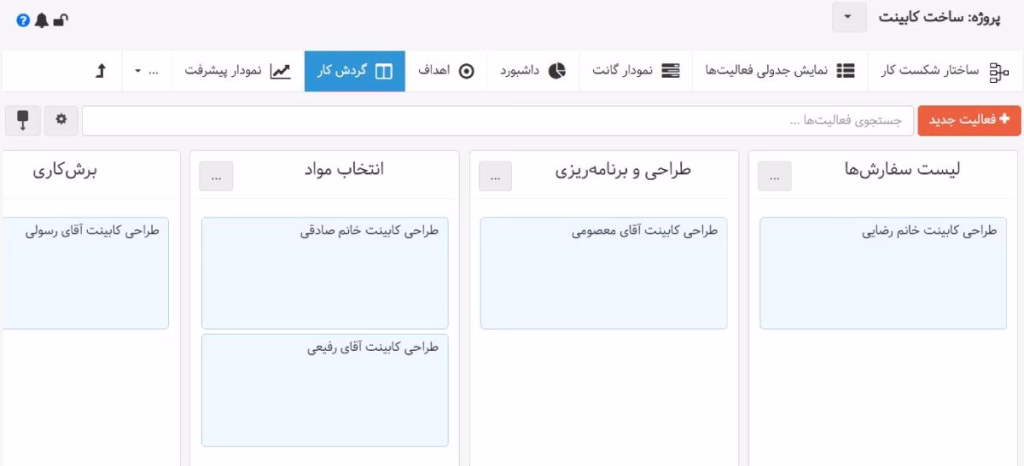Screen dimensions: 1024x466
Task: Click the unlocked padlock icon
Action: (x=61, y=21)
